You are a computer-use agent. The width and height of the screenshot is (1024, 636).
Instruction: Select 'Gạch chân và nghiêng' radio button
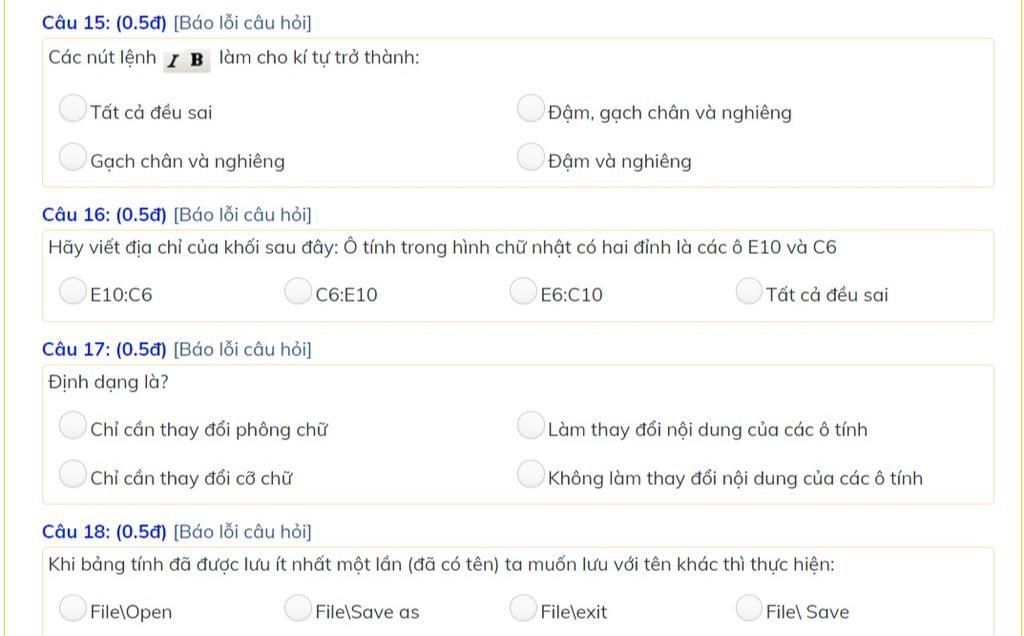[x=72, y=157]
